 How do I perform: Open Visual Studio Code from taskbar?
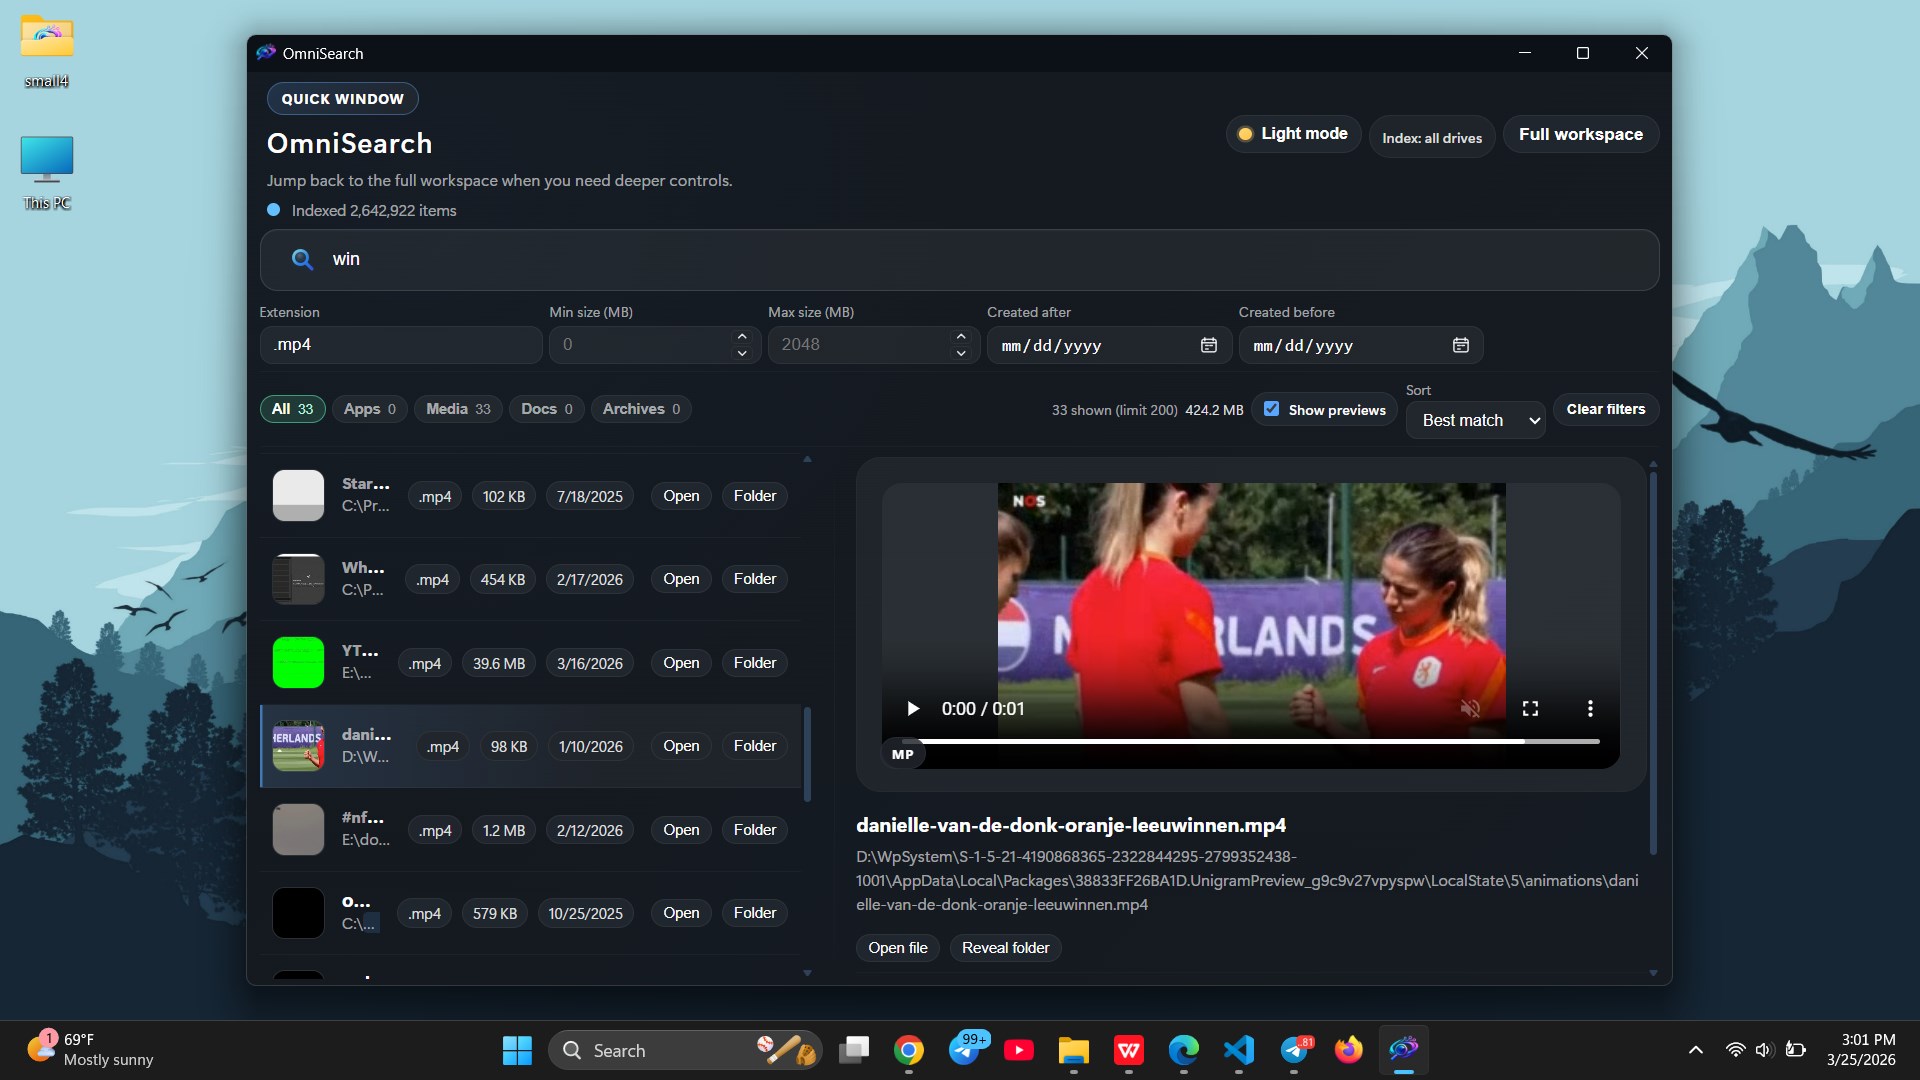(1239, 1050)
